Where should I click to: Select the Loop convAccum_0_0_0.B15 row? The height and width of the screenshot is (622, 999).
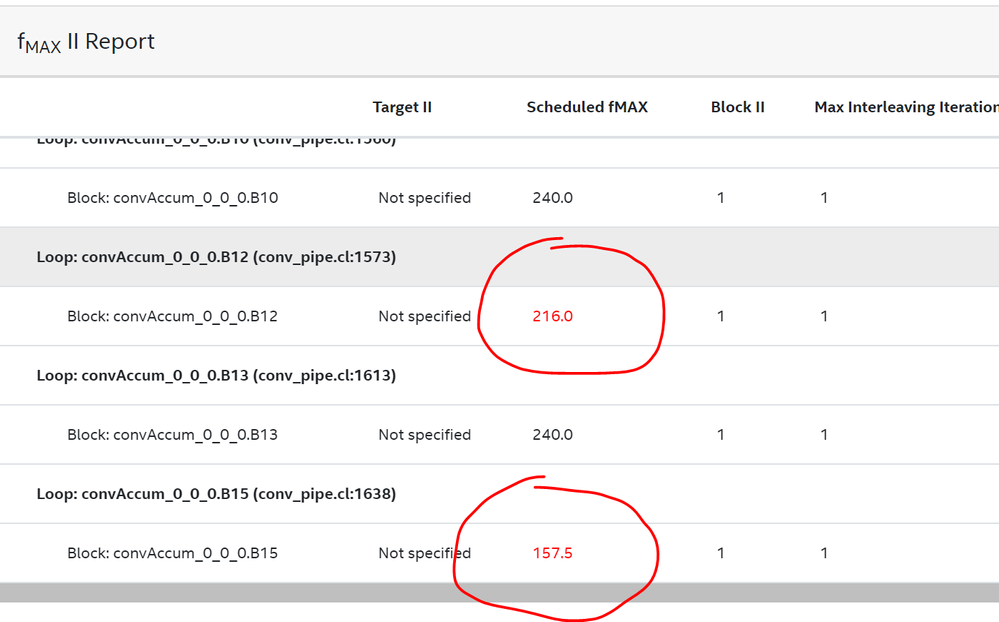(x=216, y=494)
